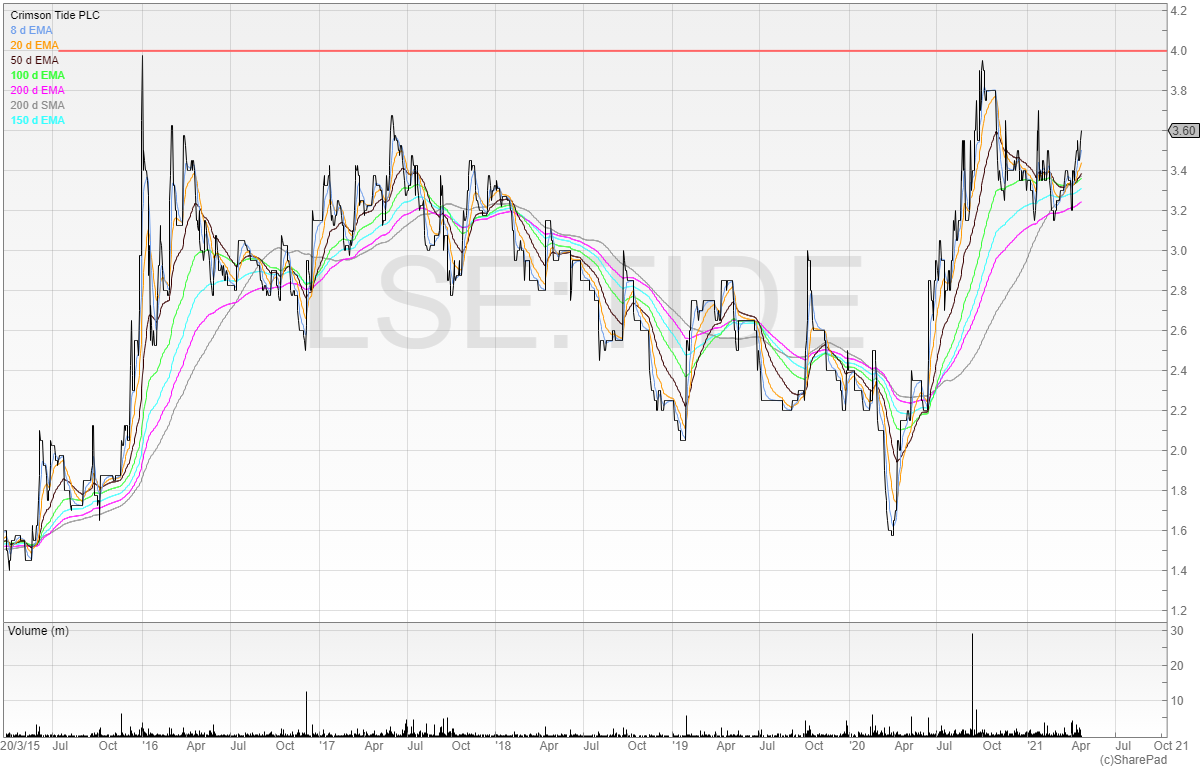Click the 20/3/15 start date label
The image size is (1200, 768).
(20, 746)
